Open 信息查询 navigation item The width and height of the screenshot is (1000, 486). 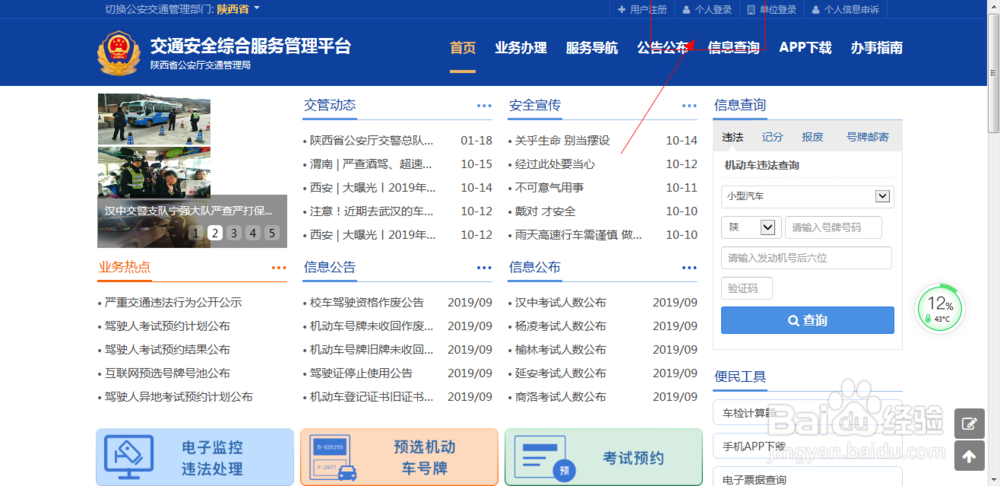coord(733,48)
